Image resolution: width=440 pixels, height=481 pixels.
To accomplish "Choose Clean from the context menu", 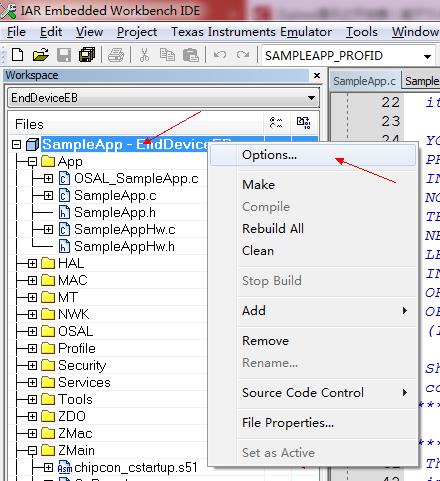I will [x=313, y=251].
